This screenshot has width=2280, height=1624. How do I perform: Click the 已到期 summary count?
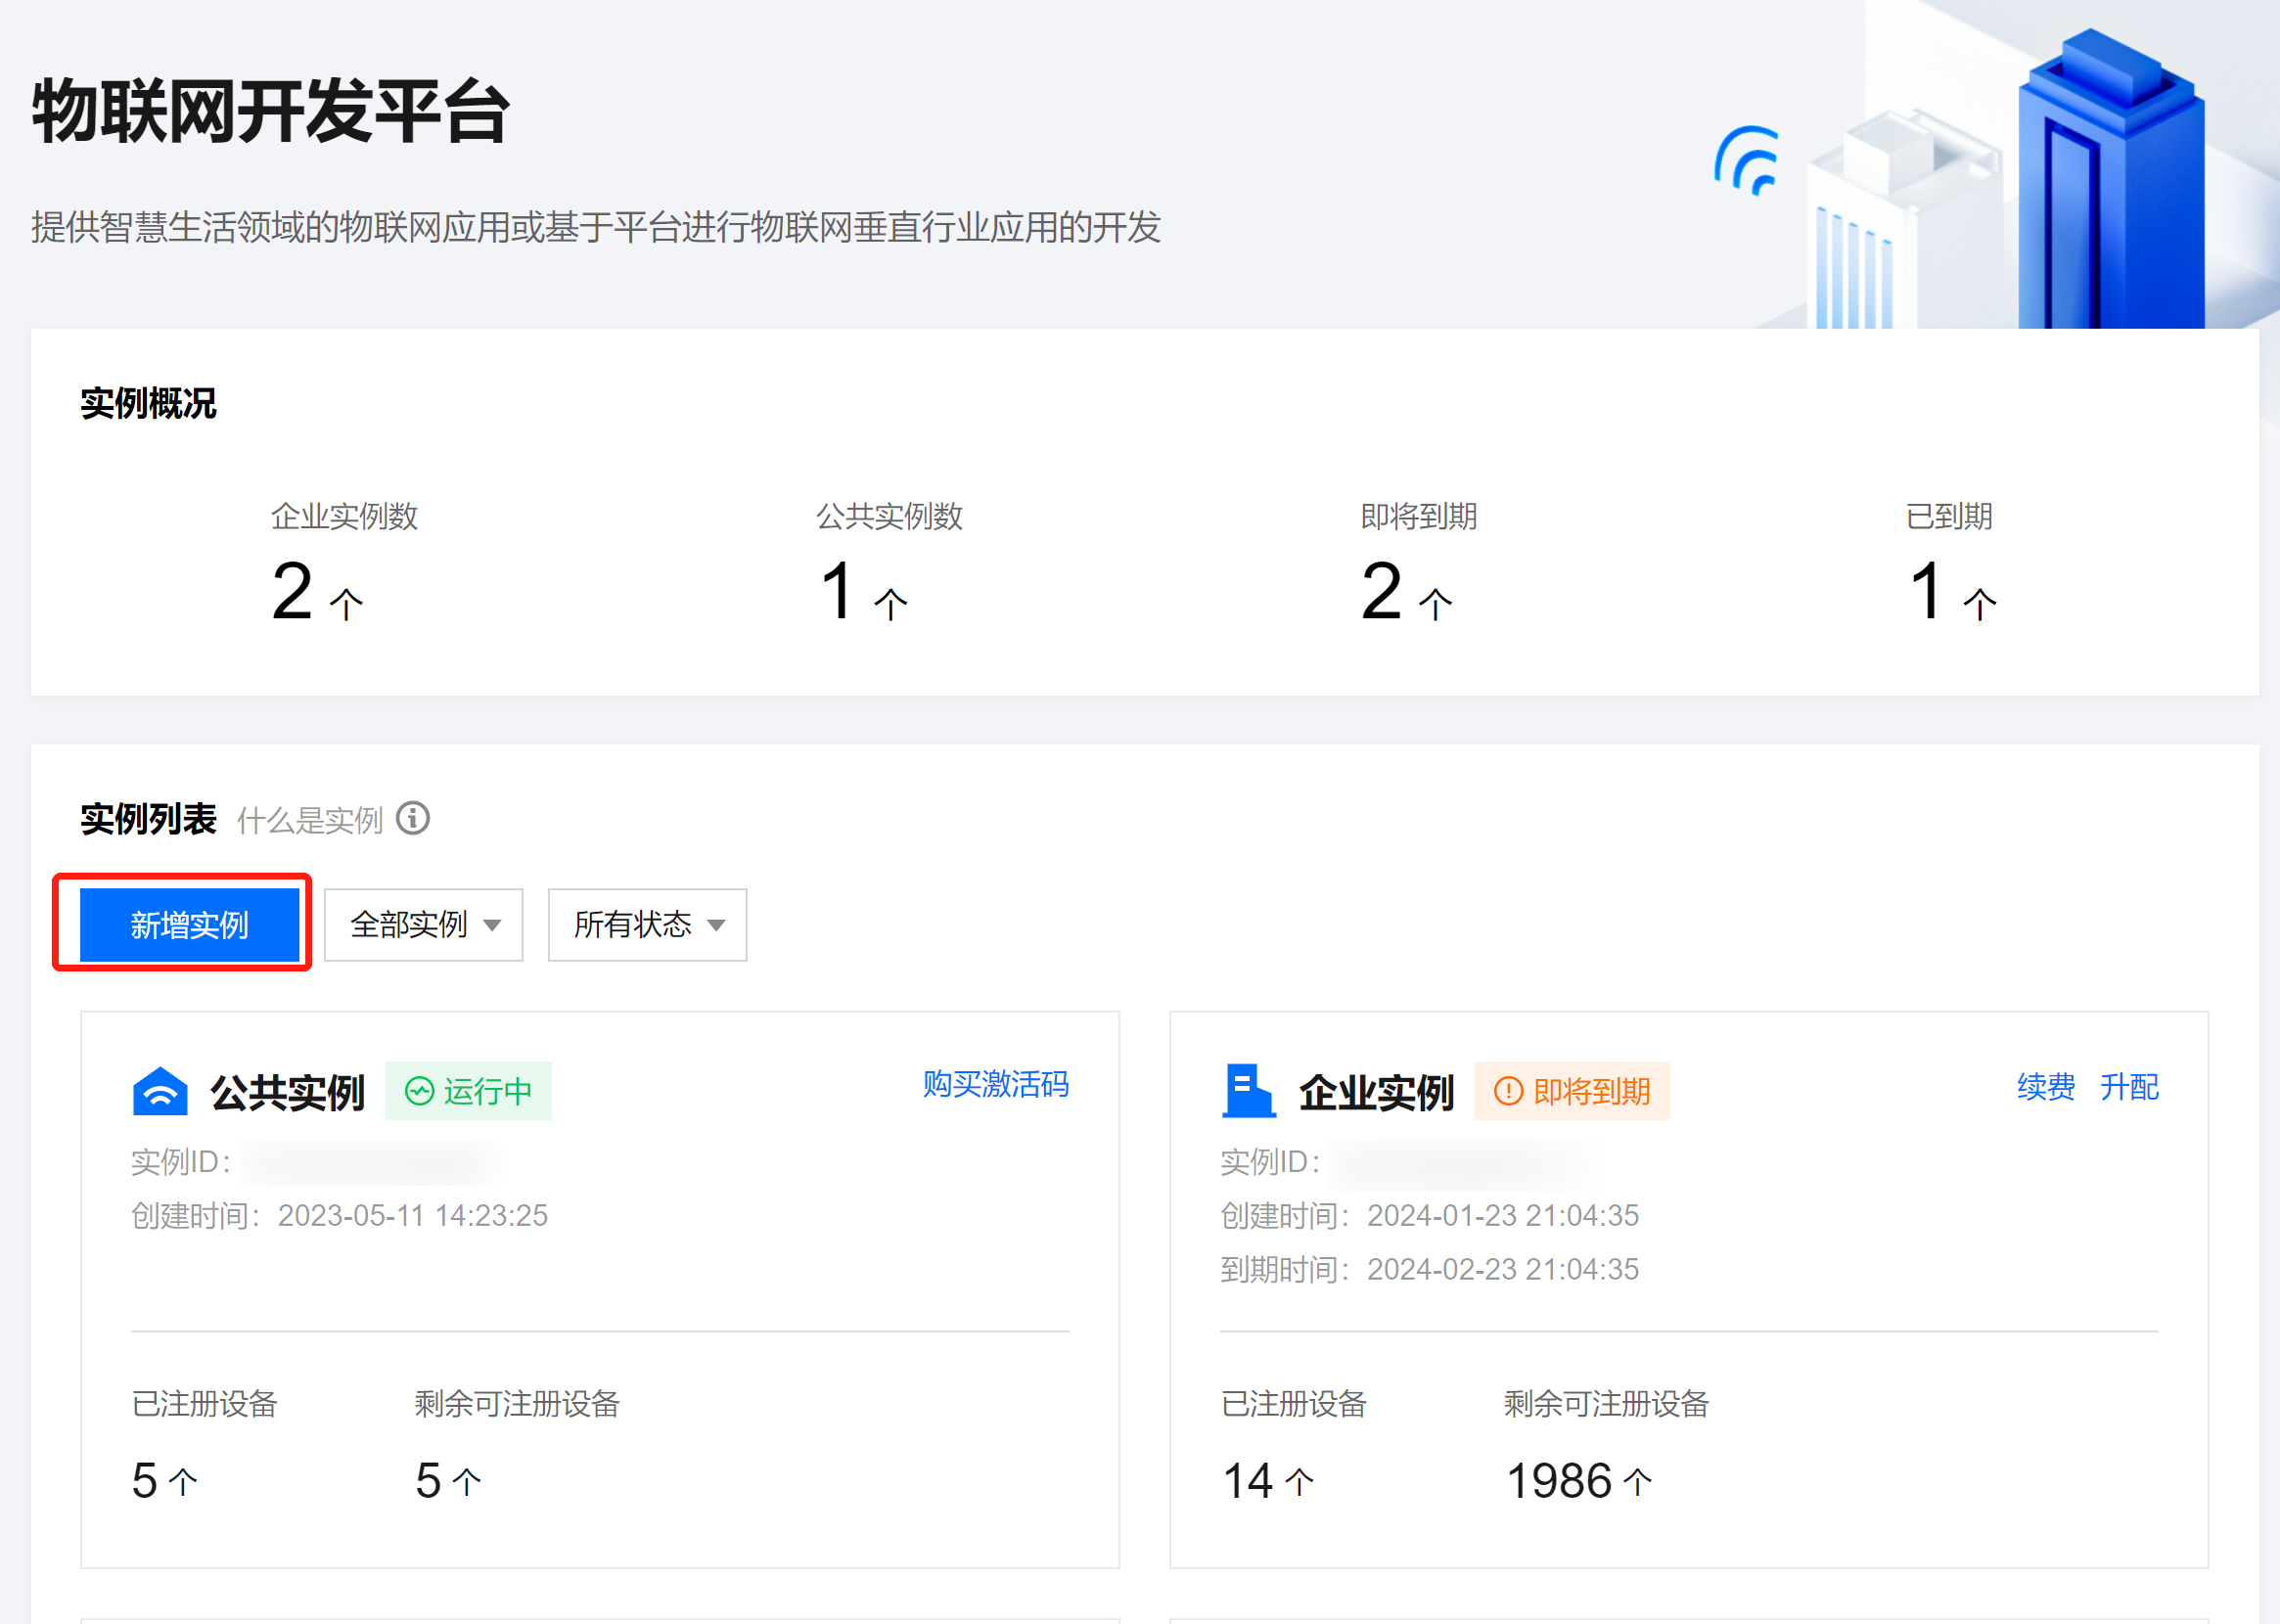(1926, 592)
